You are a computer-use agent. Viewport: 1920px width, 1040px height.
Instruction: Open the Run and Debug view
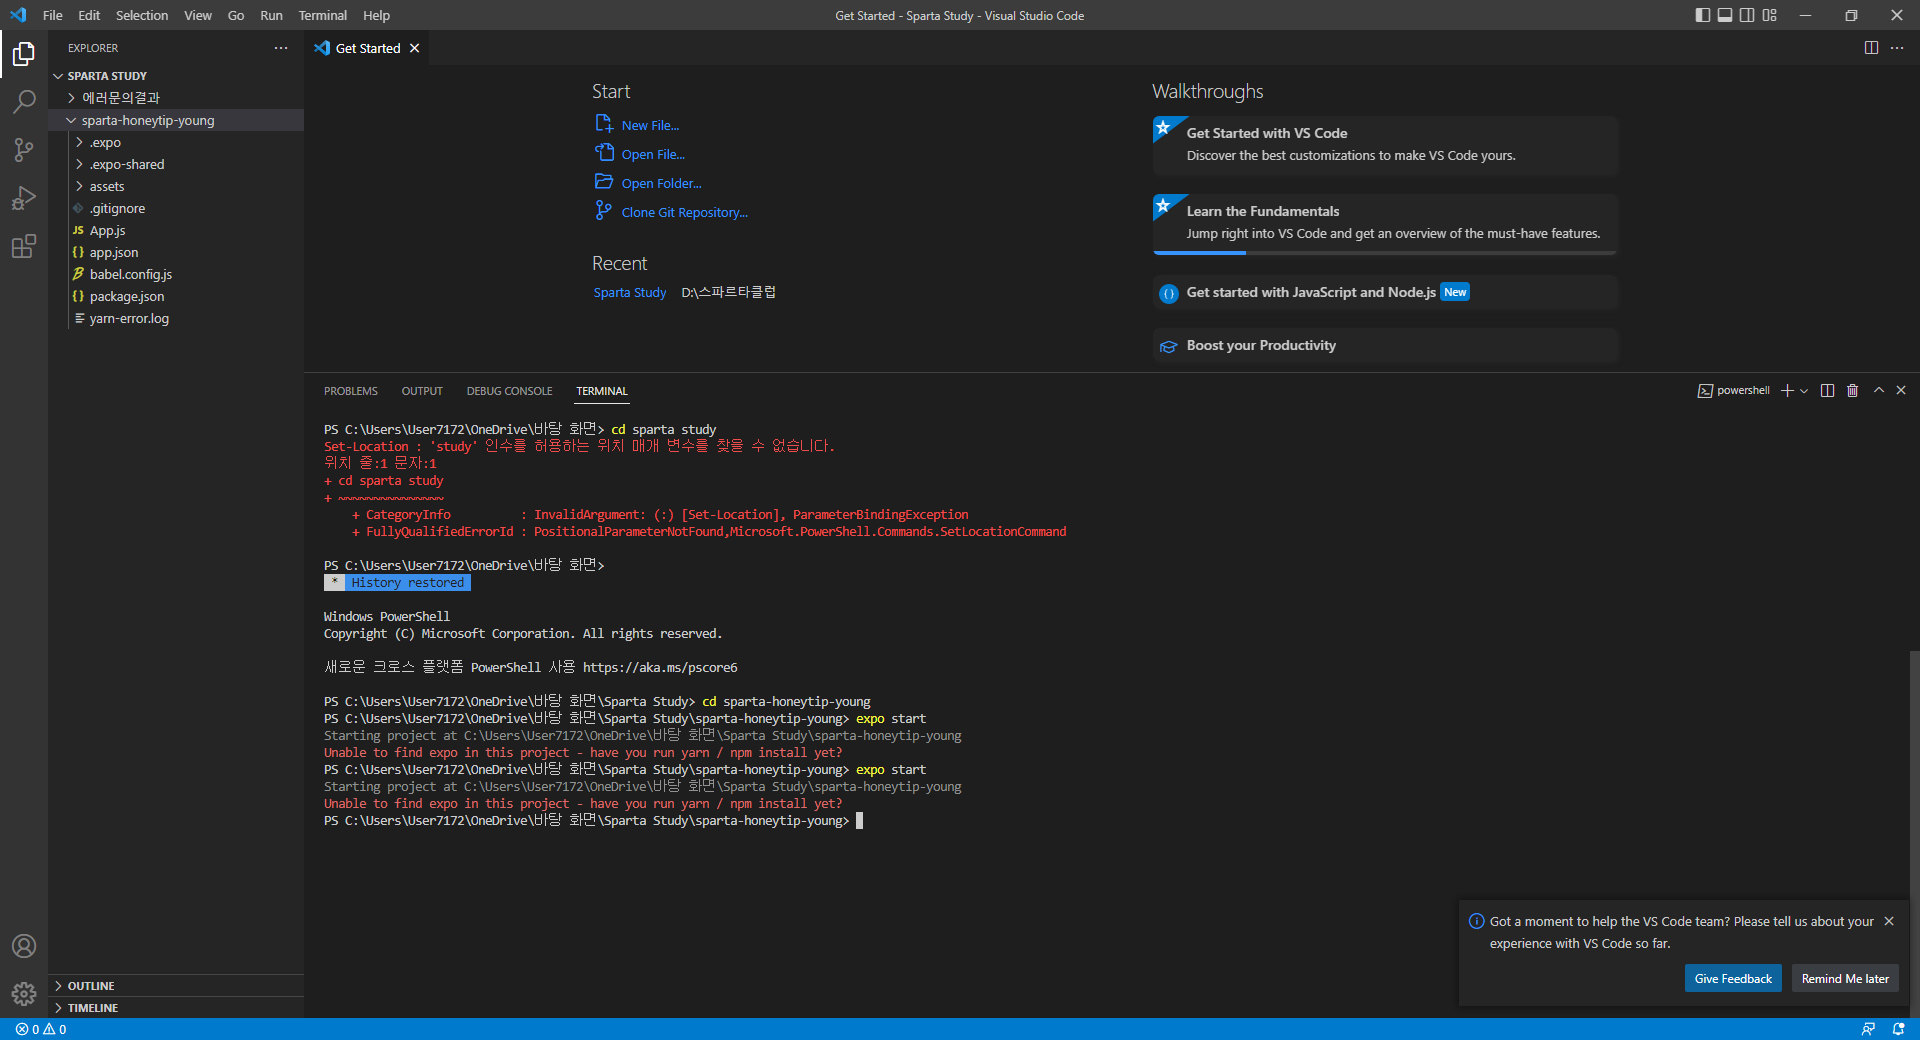[24, 198]
